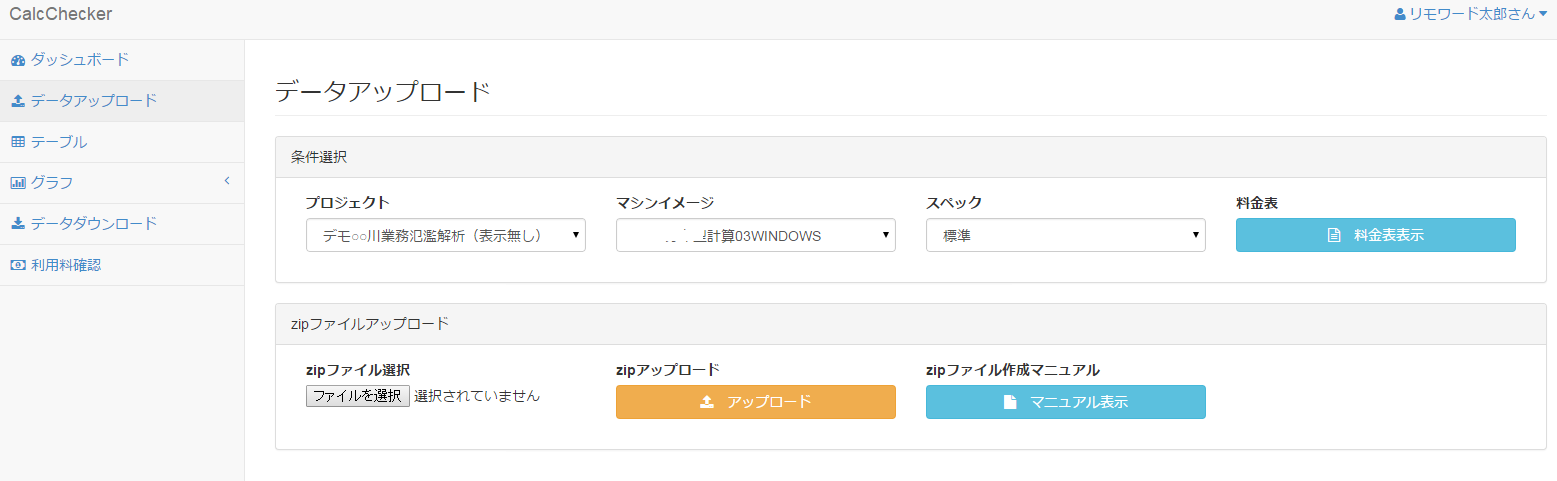
Task: Open the テーブル menu item
Action: 59,142
